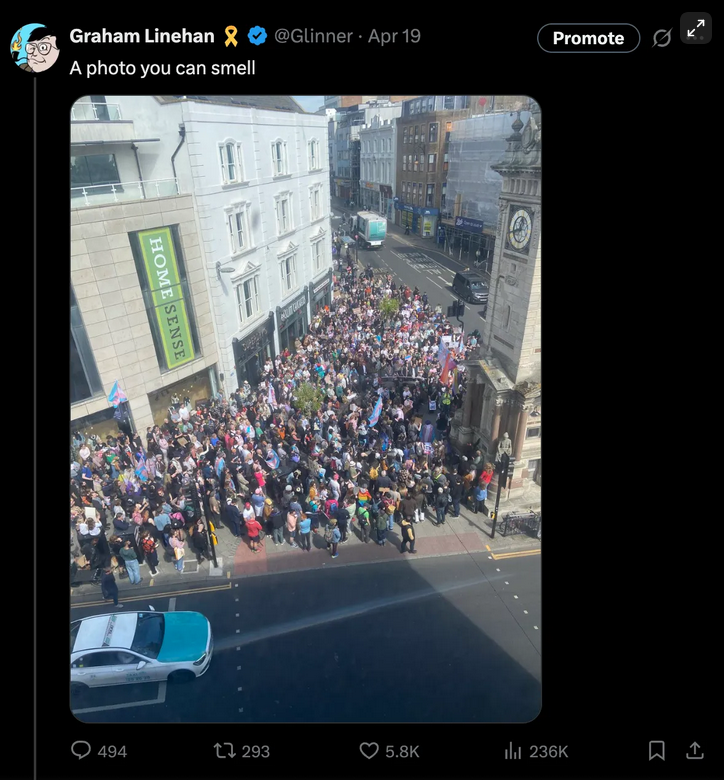
Task: Open the view analytics bar chart icon
Action: coord(513,751)
